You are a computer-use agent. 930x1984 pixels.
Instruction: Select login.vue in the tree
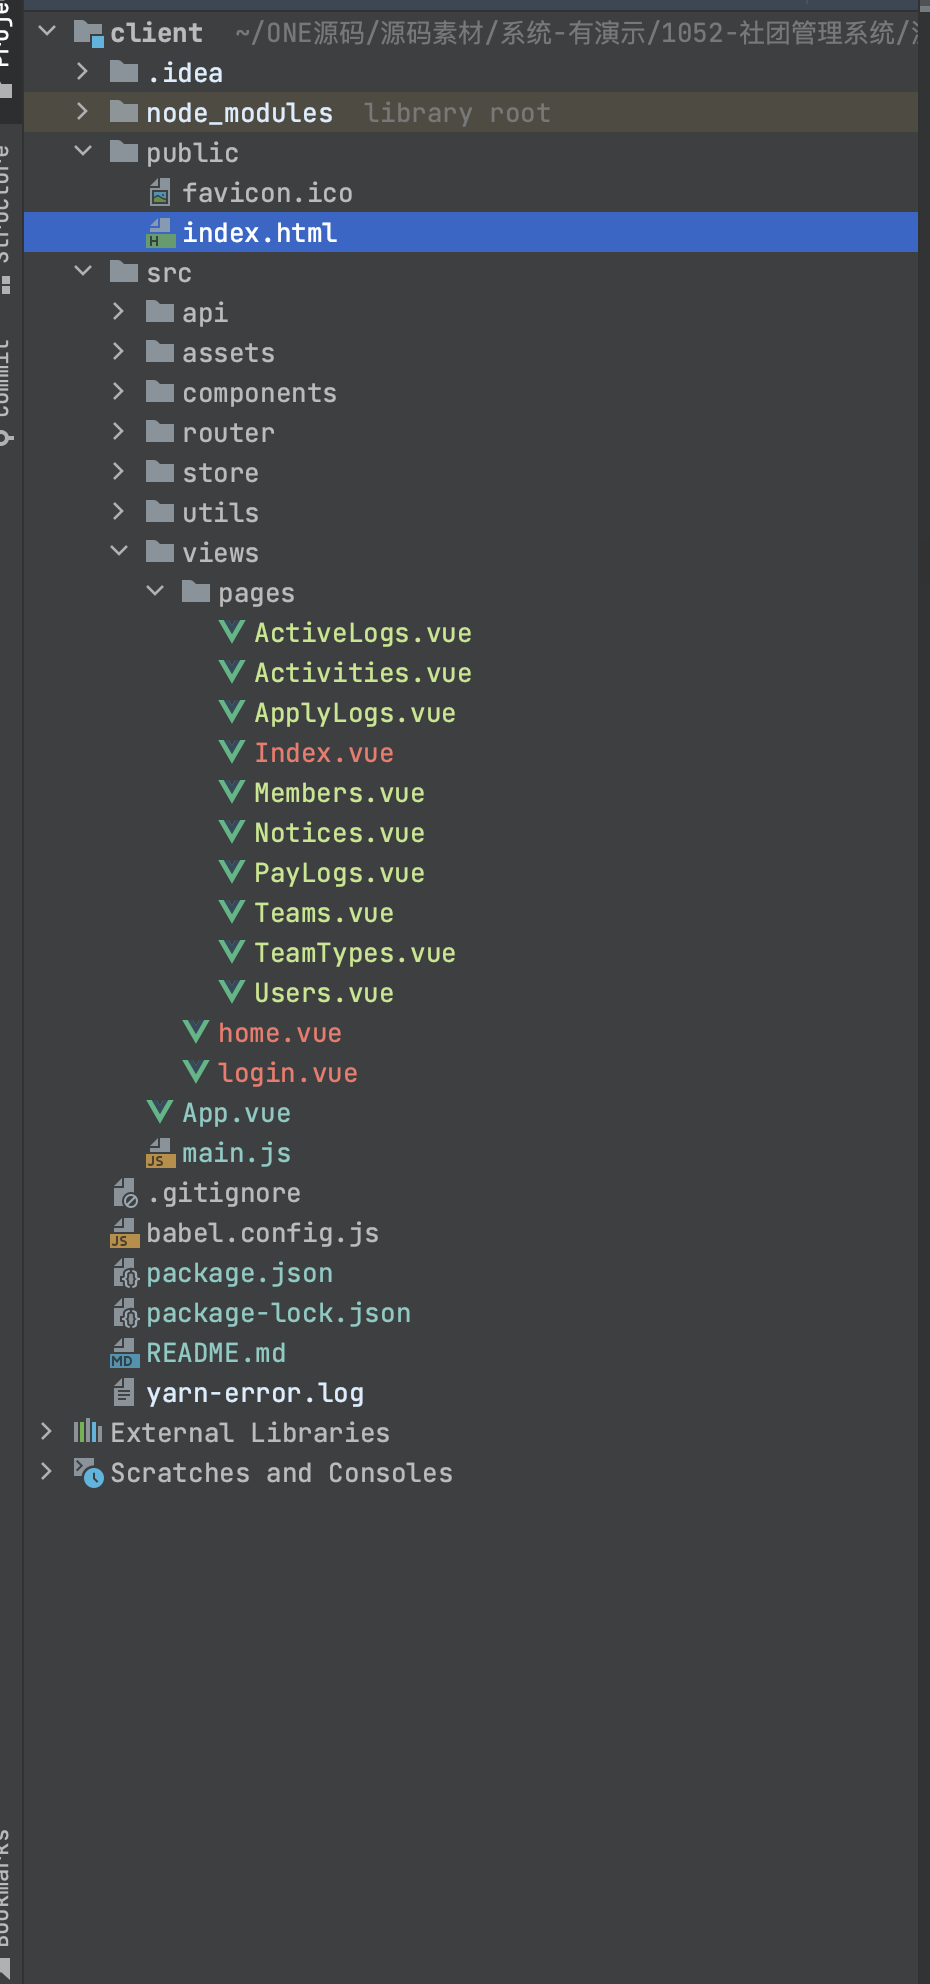coord(288,1073)
